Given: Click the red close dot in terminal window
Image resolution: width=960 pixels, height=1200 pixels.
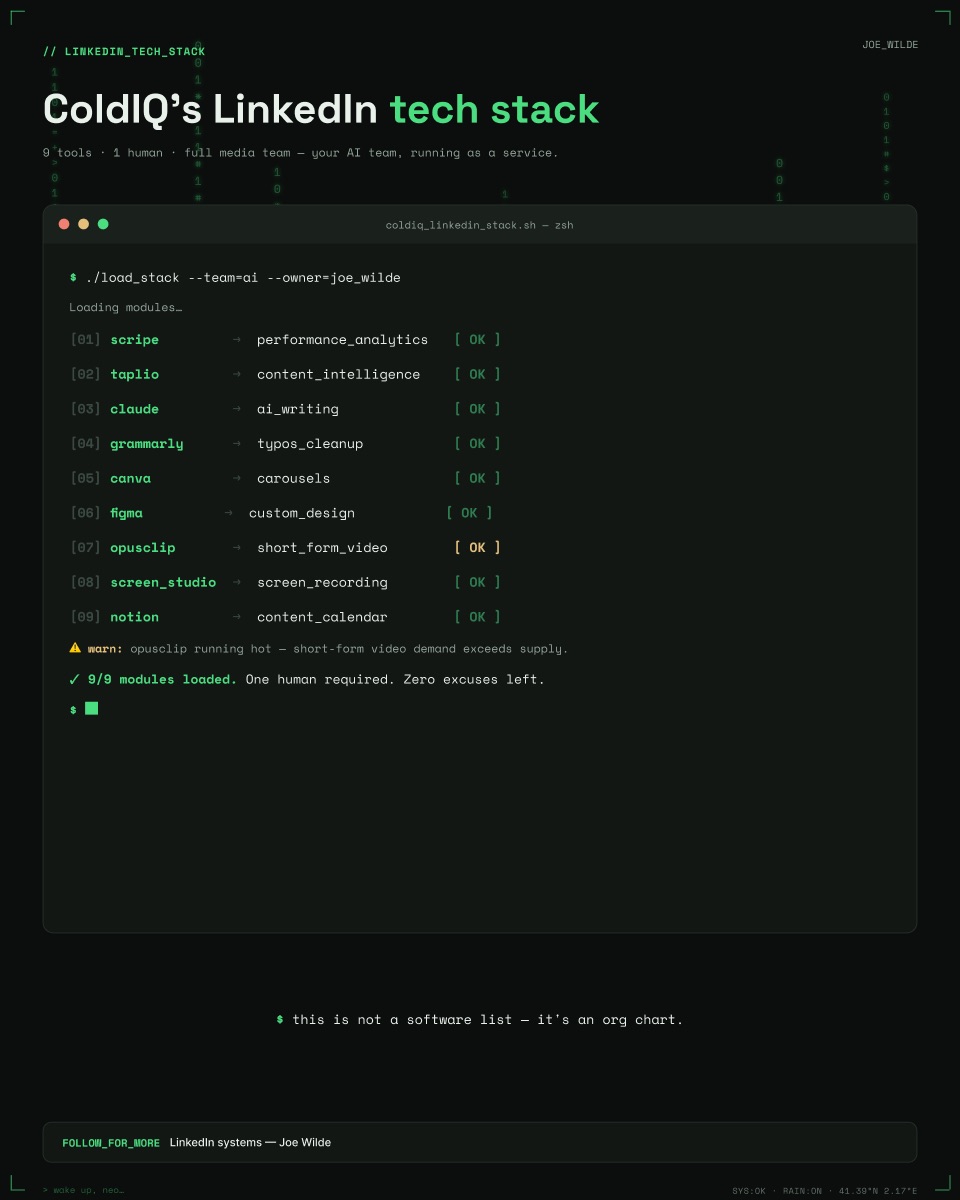Looking at the screenshot, I should pyautogui.click(x=64, y=224).
